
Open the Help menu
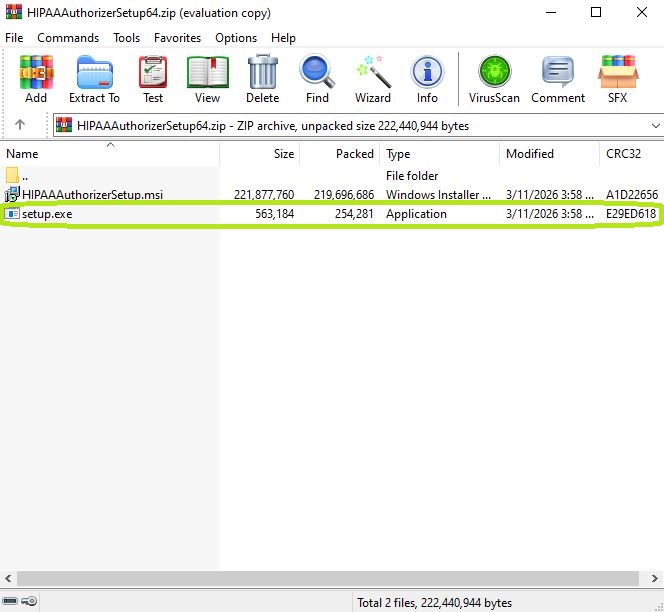(x=283, y=38)
